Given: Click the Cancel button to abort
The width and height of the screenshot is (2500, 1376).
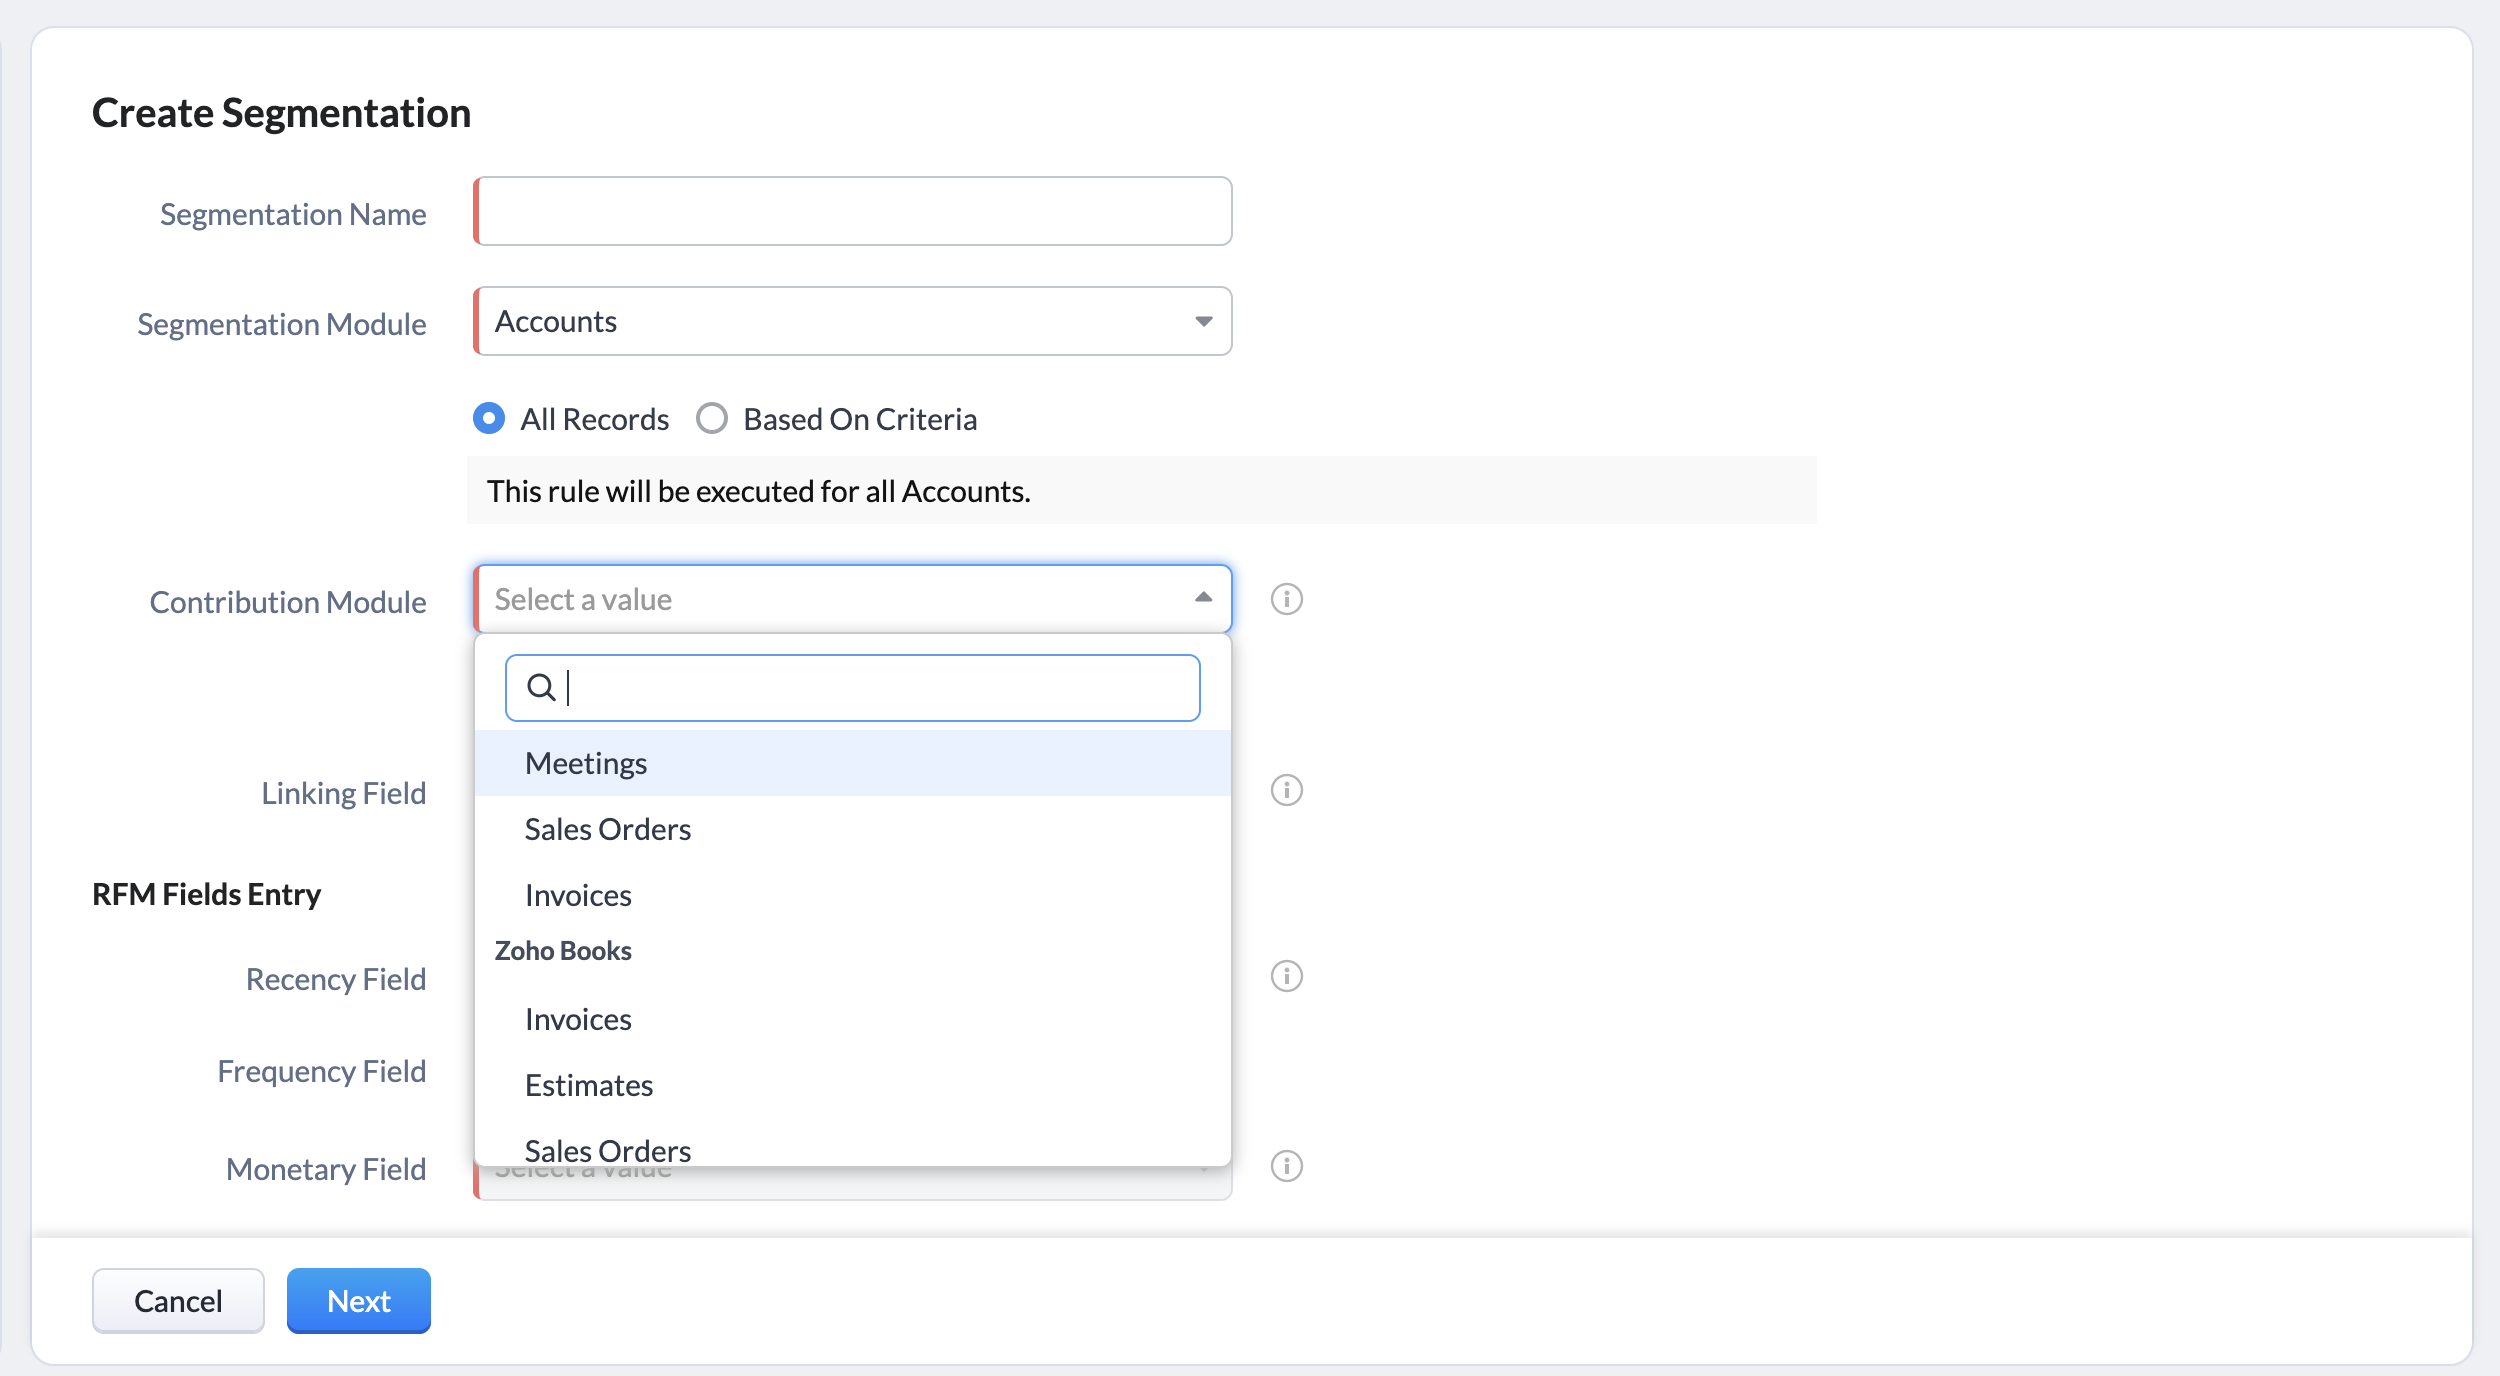Looking at the screenshot, I should coord(180,1301).
